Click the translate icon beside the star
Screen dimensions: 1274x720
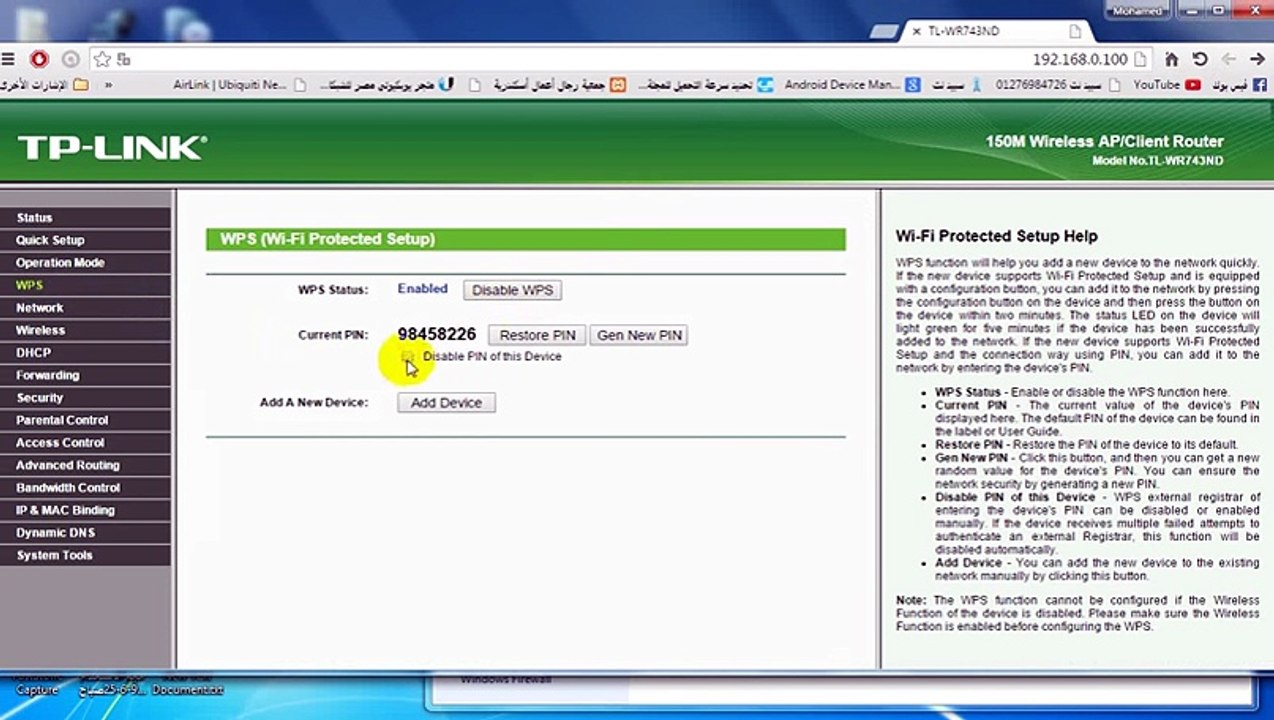click(124, 59)
